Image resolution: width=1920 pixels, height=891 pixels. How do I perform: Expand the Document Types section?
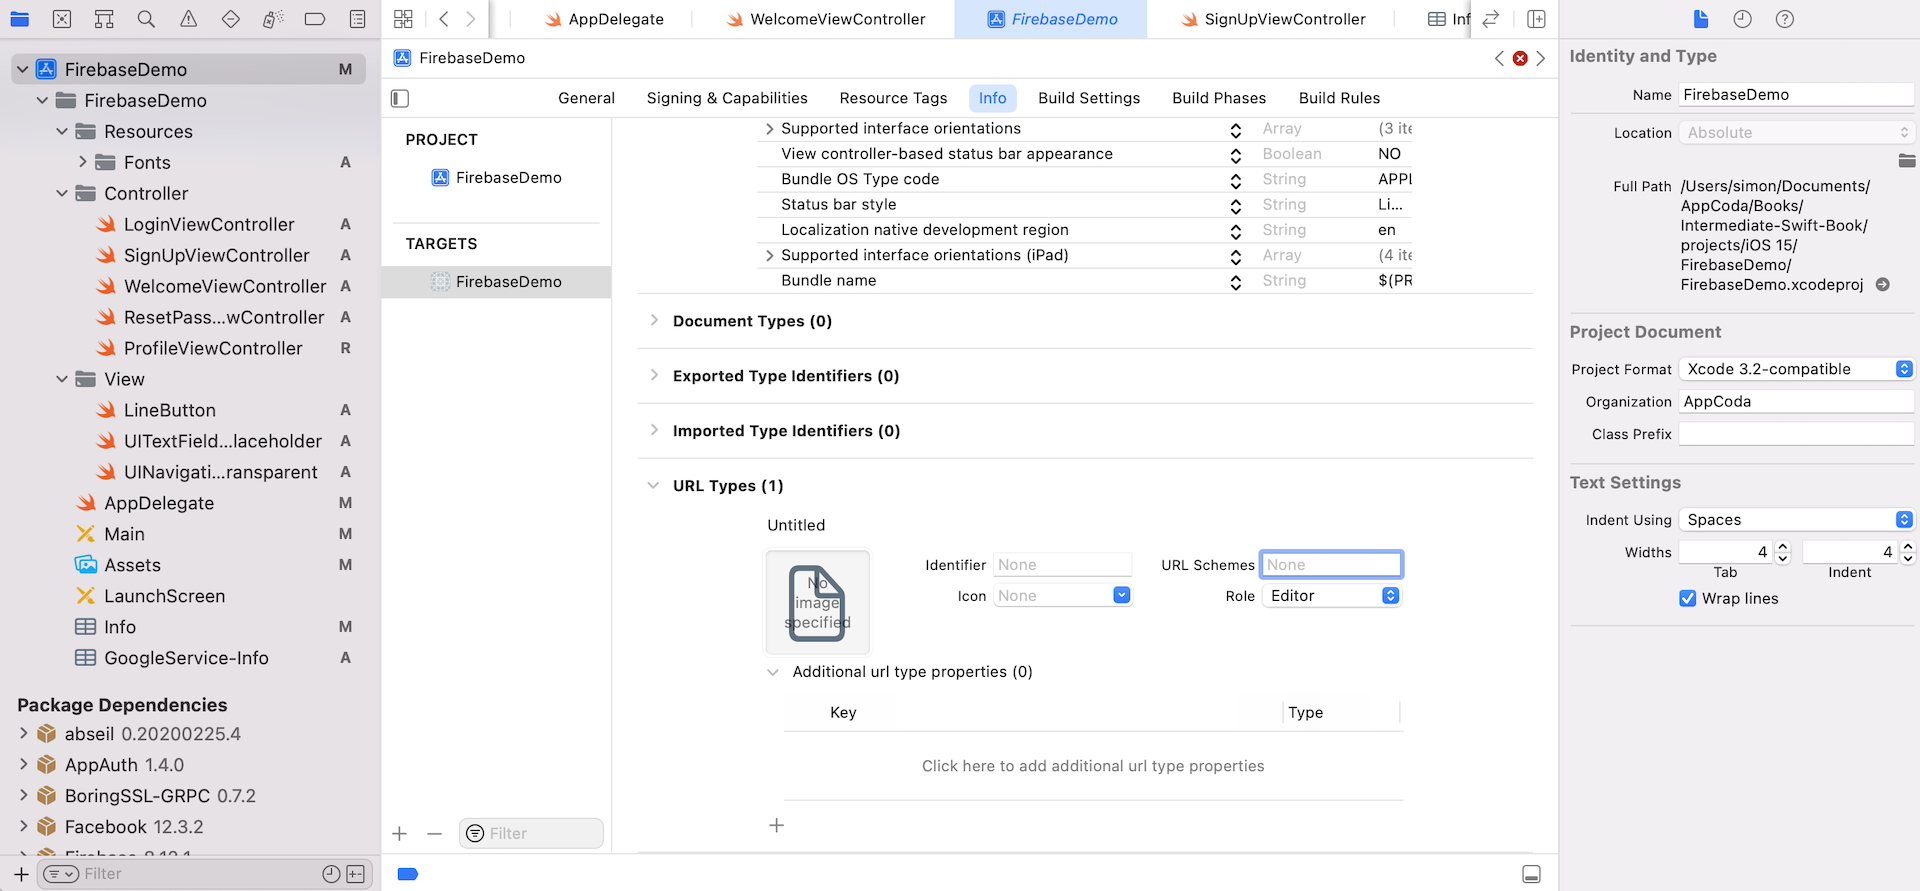(654, 321)
